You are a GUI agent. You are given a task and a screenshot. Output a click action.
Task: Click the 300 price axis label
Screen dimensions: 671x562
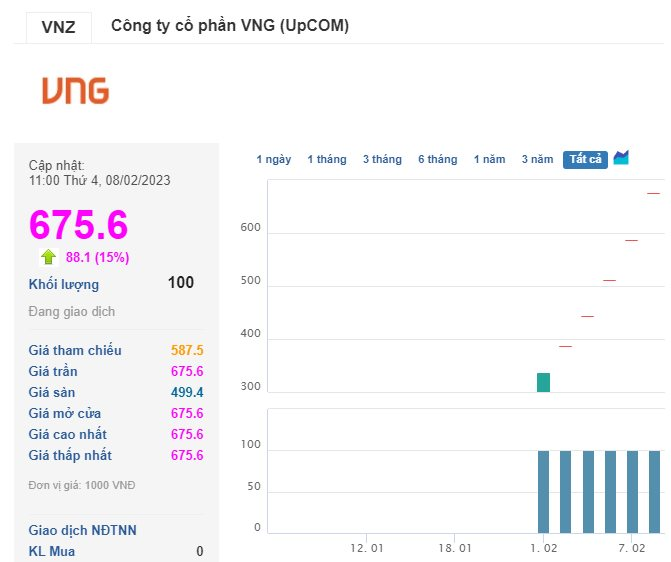250,386
